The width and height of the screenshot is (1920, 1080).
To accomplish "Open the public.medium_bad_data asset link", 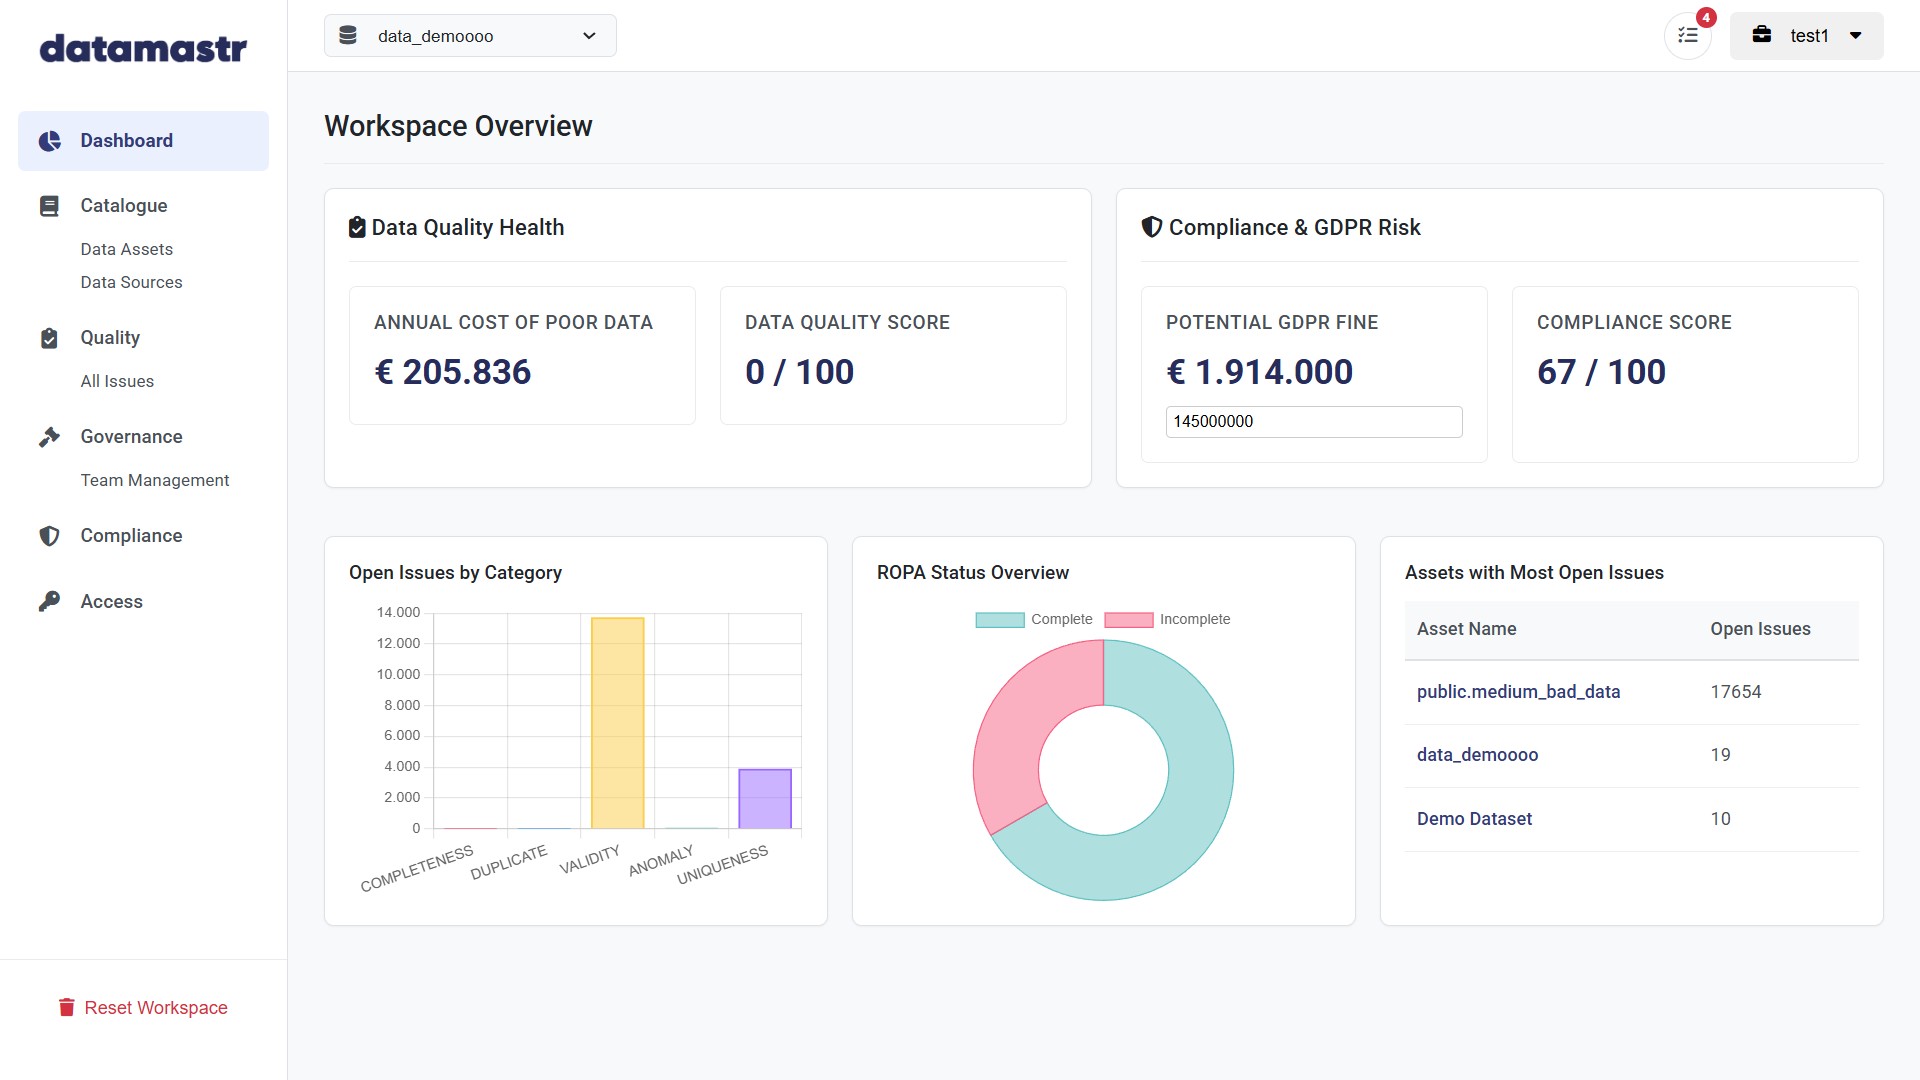I will (1518, 692).
